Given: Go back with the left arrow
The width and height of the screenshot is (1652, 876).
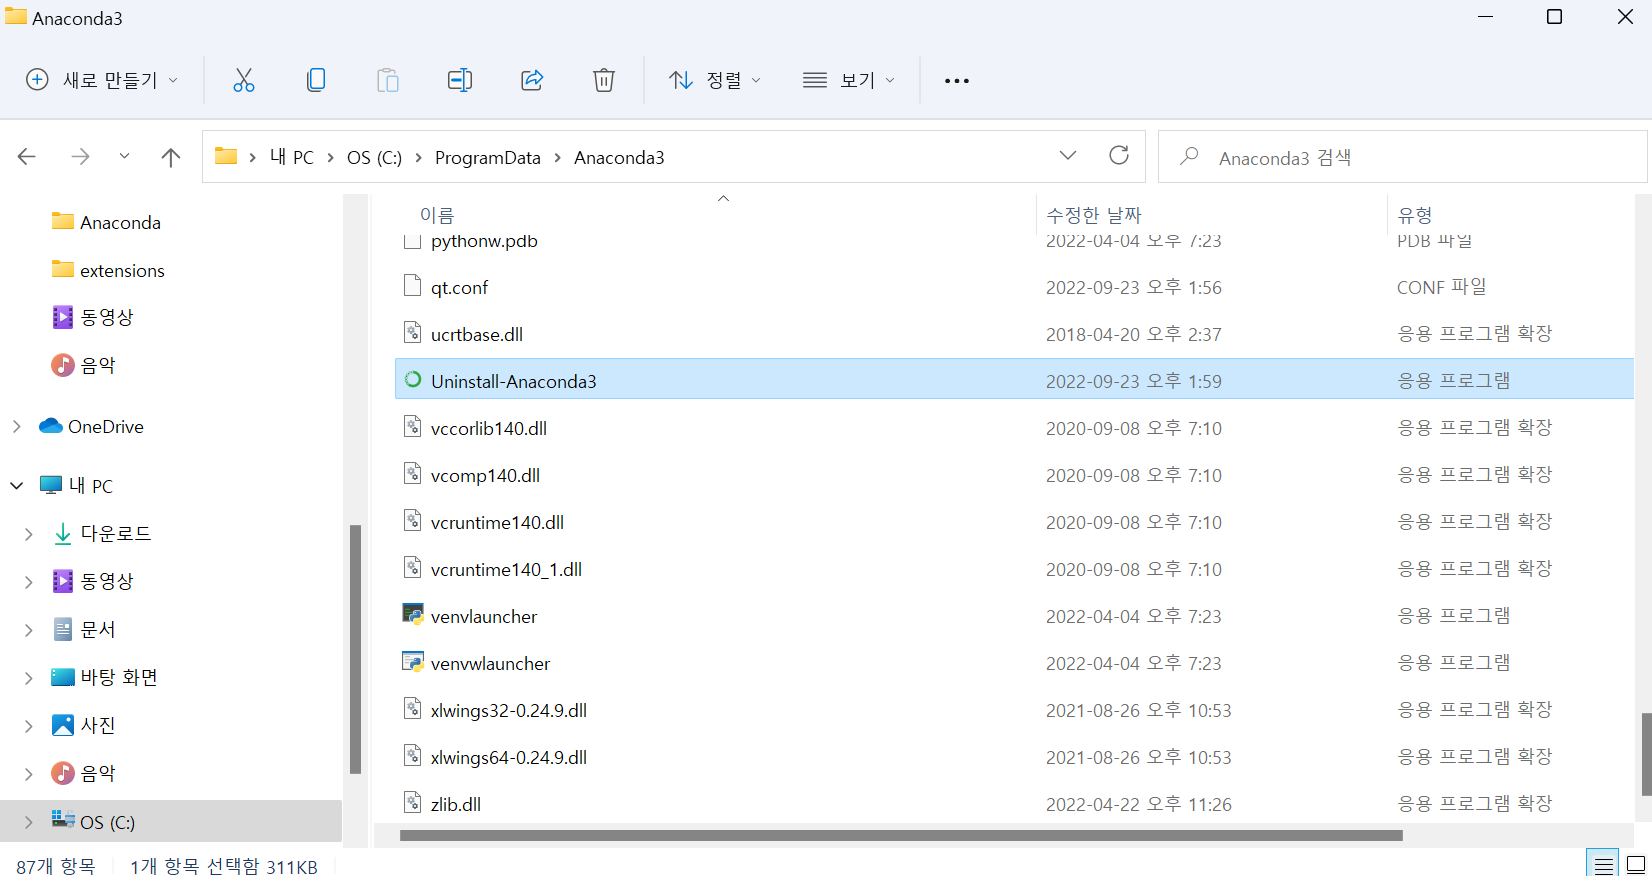Looking at the screenshot, I should click(27, 157).
